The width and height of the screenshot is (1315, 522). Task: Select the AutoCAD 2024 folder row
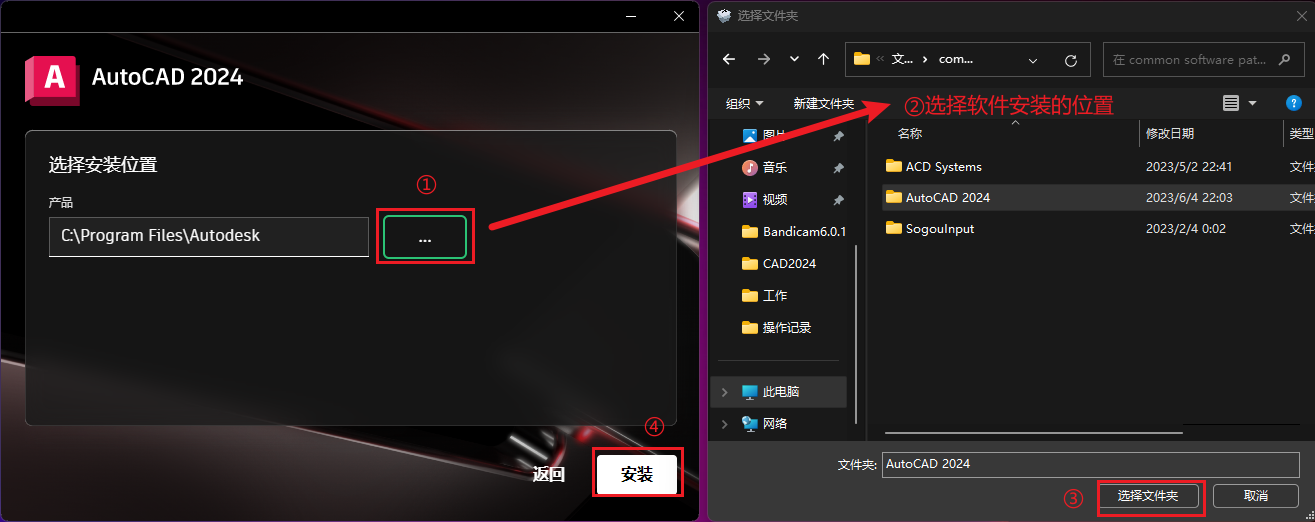[1099, 197]
